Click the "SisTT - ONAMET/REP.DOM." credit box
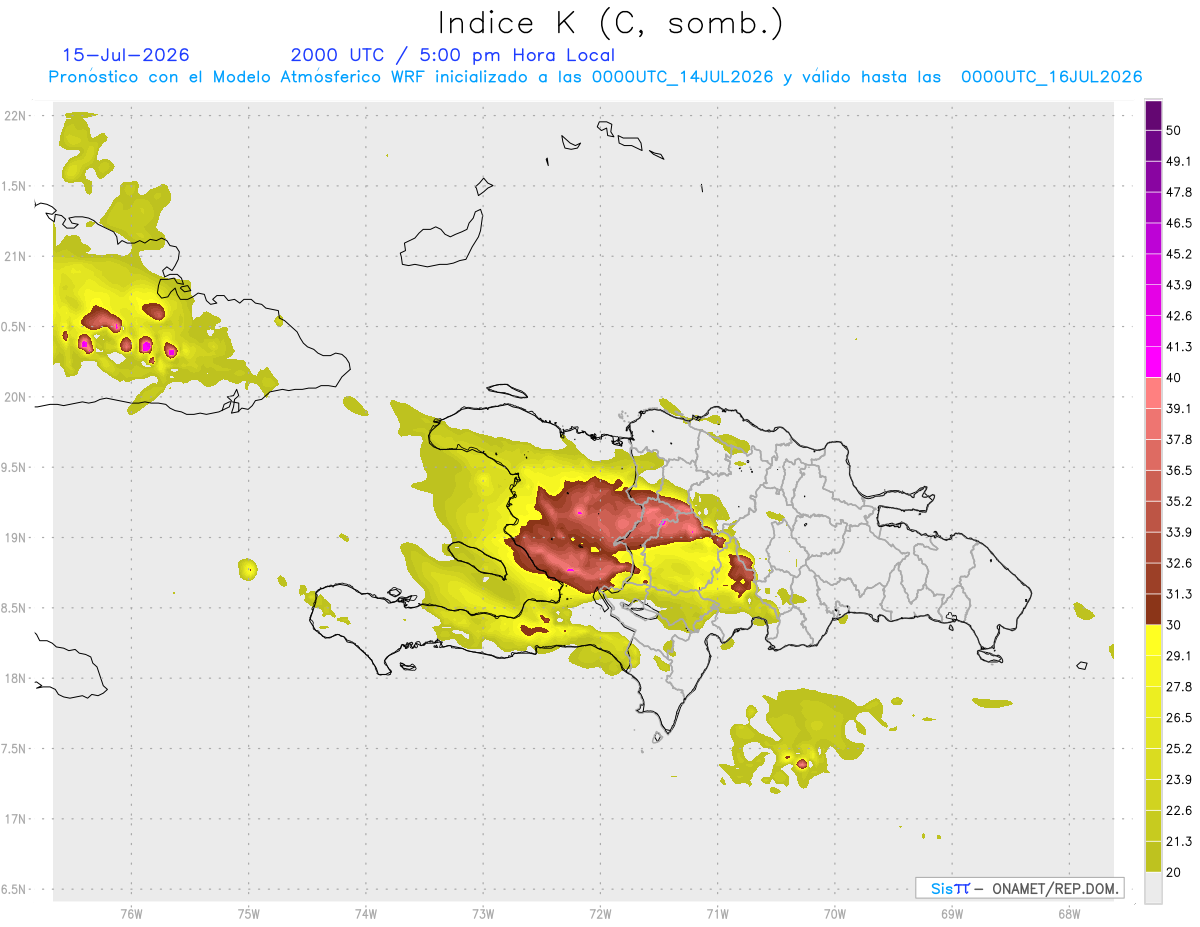This screenshot has width=1200, height=927. pyautogui.click(x=1019, y=888)
